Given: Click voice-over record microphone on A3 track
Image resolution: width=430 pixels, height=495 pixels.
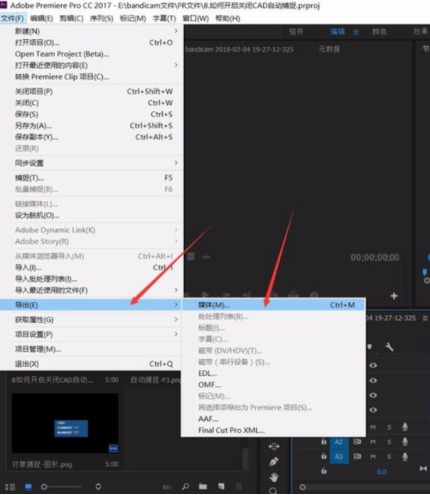Looking at the screenshot, I should click(405, 456).
